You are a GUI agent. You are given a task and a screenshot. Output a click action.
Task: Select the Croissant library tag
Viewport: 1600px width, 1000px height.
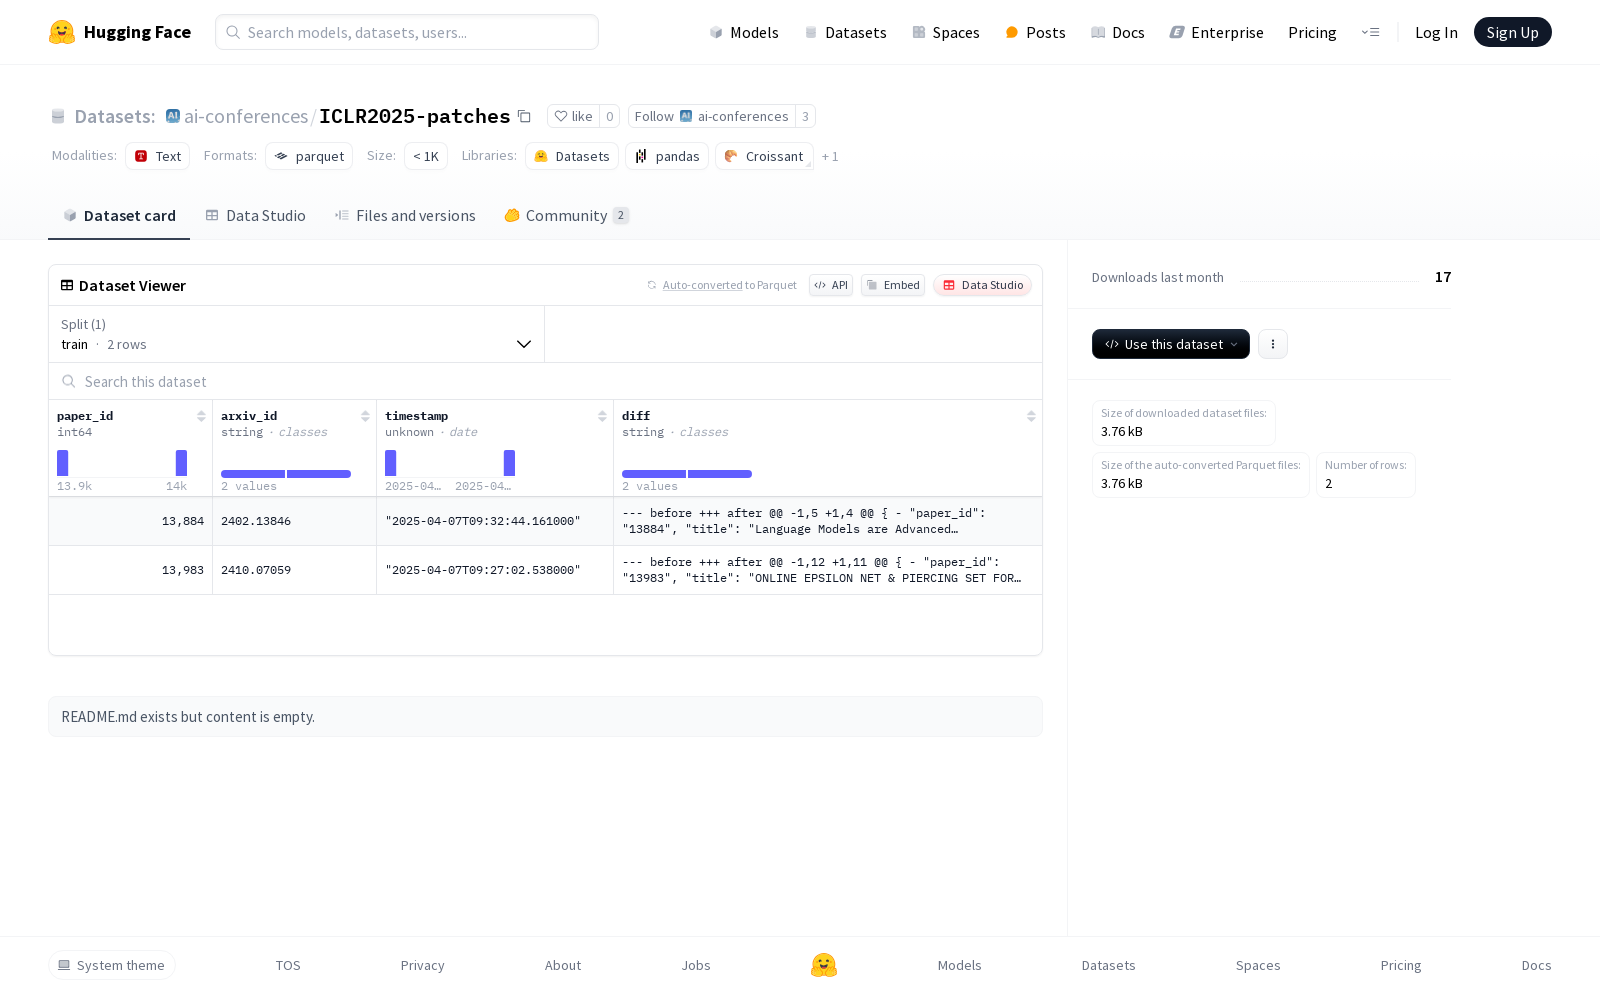pos(764,156)
